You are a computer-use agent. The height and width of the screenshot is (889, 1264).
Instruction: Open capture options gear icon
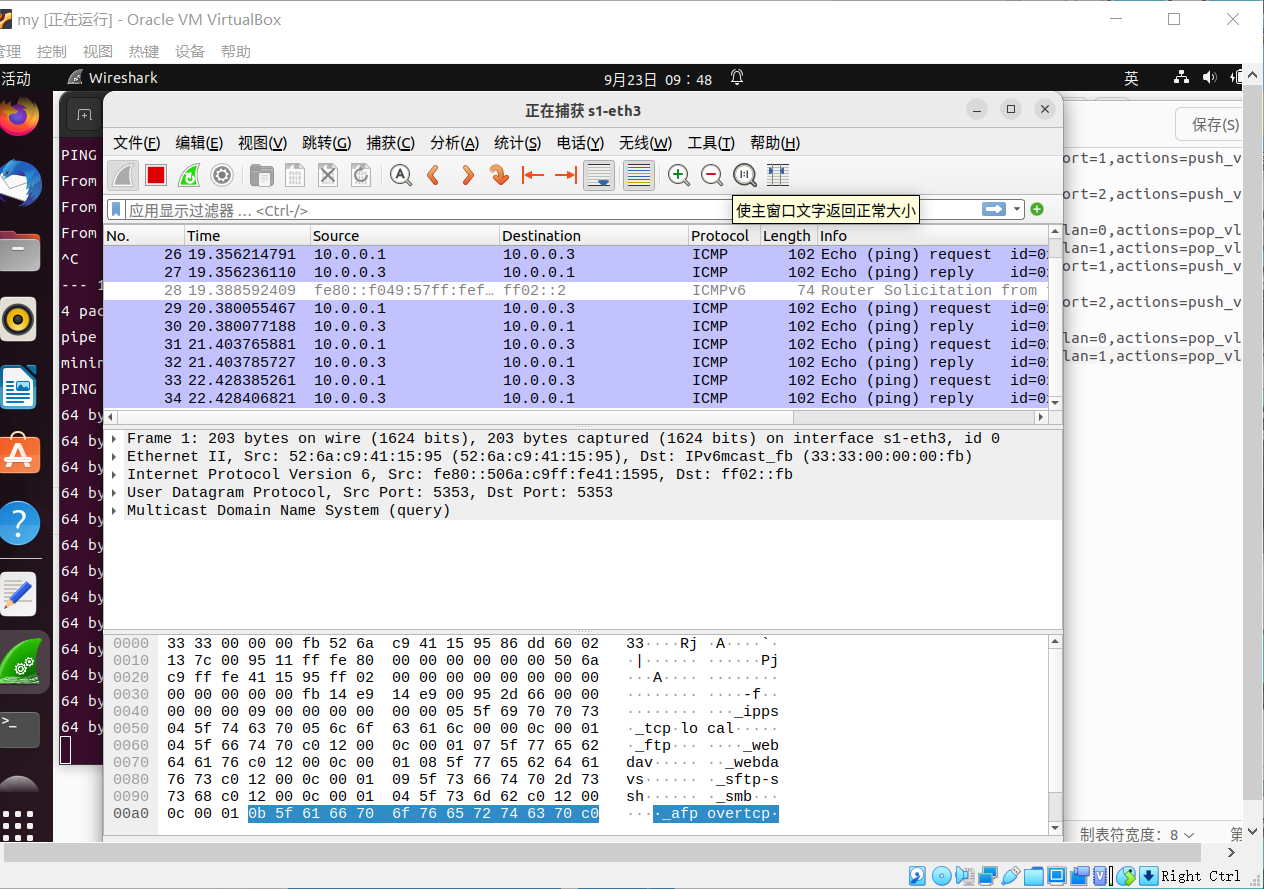(x=222, y=176)
